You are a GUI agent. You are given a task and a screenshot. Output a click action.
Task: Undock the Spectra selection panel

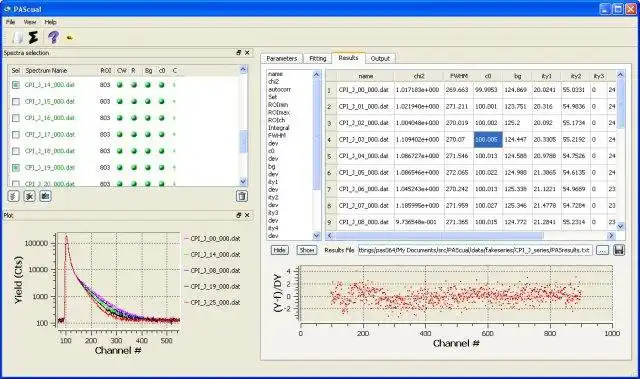(239, 53)
